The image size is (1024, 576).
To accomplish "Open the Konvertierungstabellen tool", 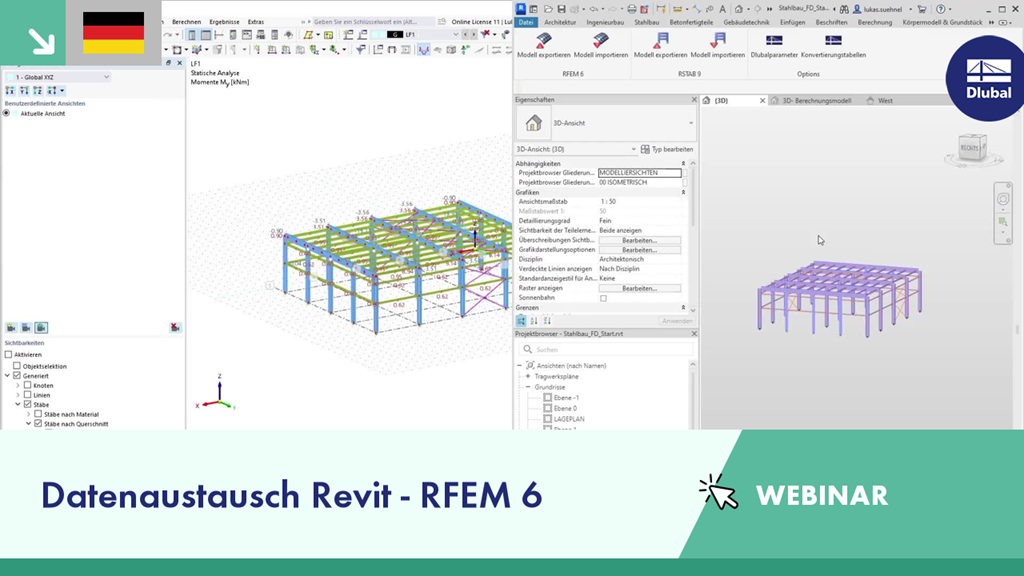I will [x=833, y=40].
